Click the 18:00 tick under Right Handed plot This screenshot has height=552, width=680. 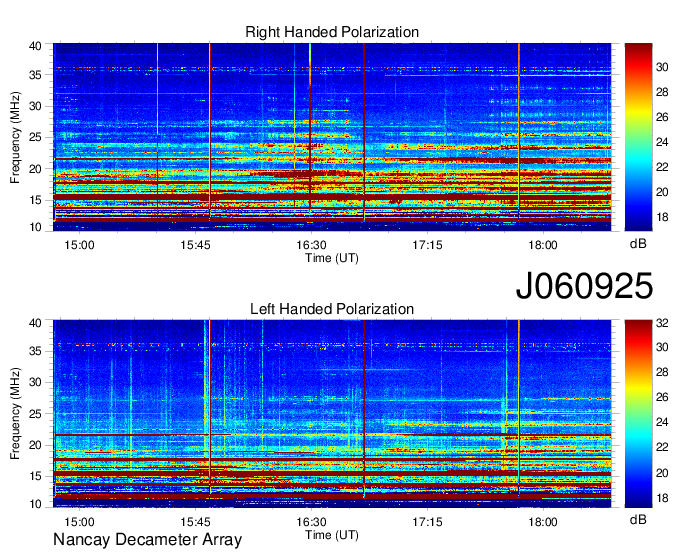click(x=543, y=245)
